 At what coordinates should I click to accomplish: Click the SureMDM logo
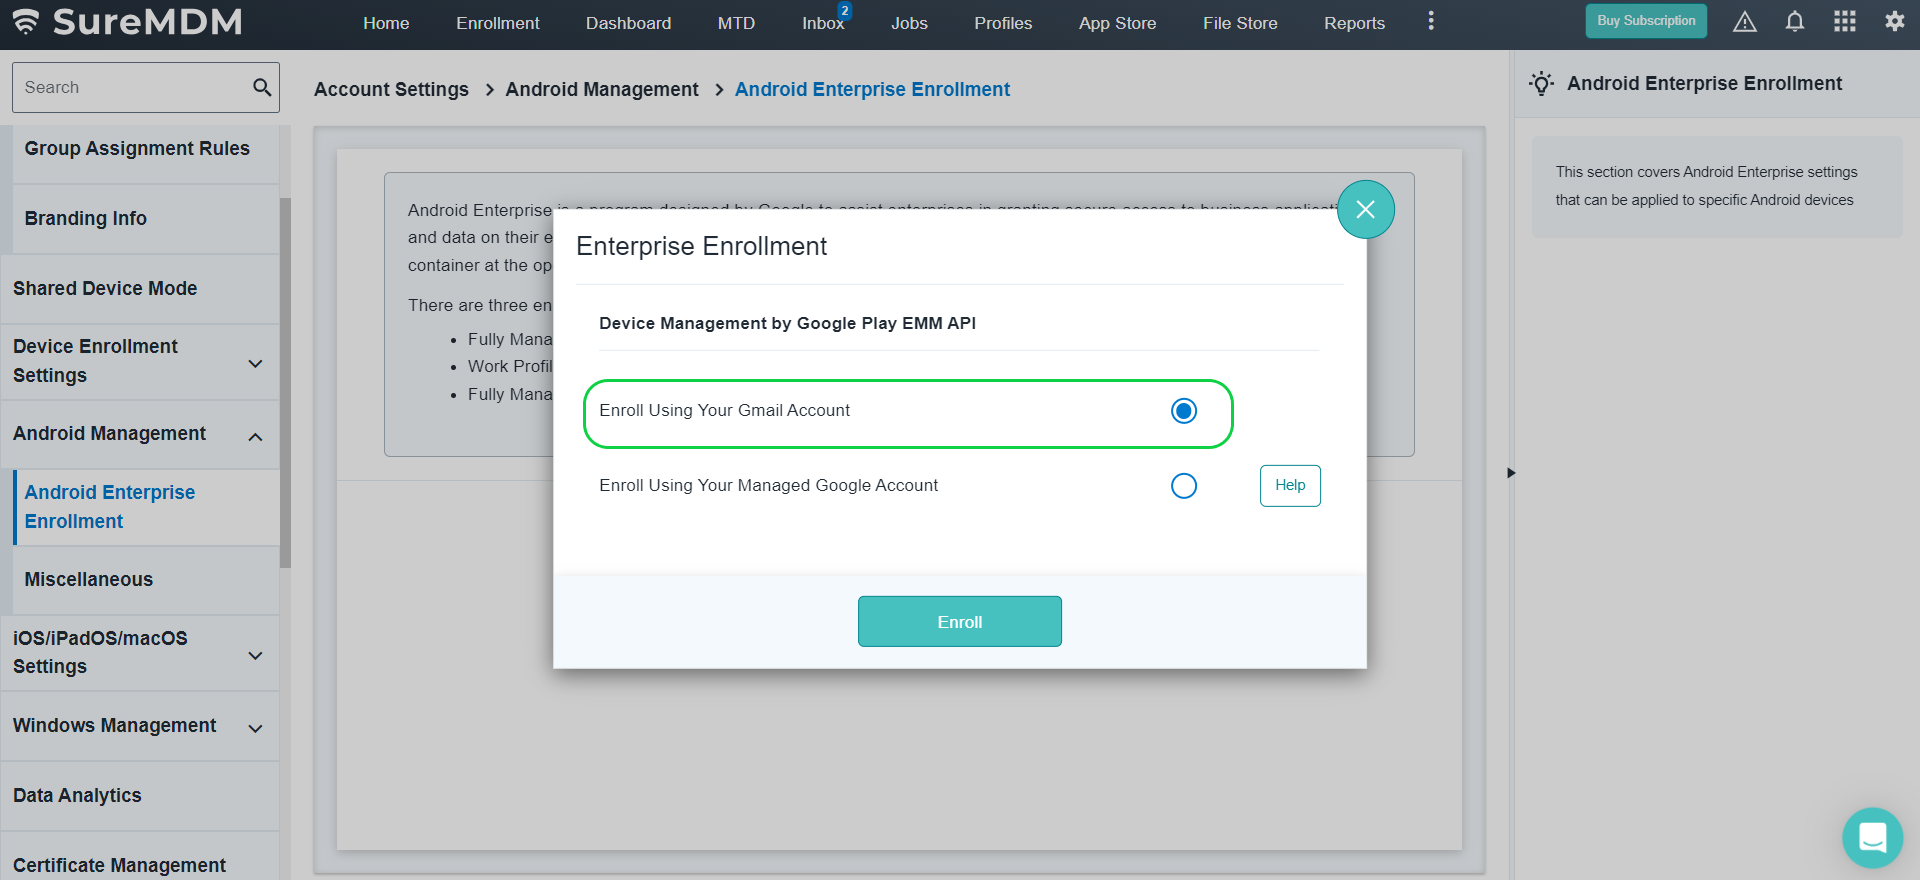[127, 22]
